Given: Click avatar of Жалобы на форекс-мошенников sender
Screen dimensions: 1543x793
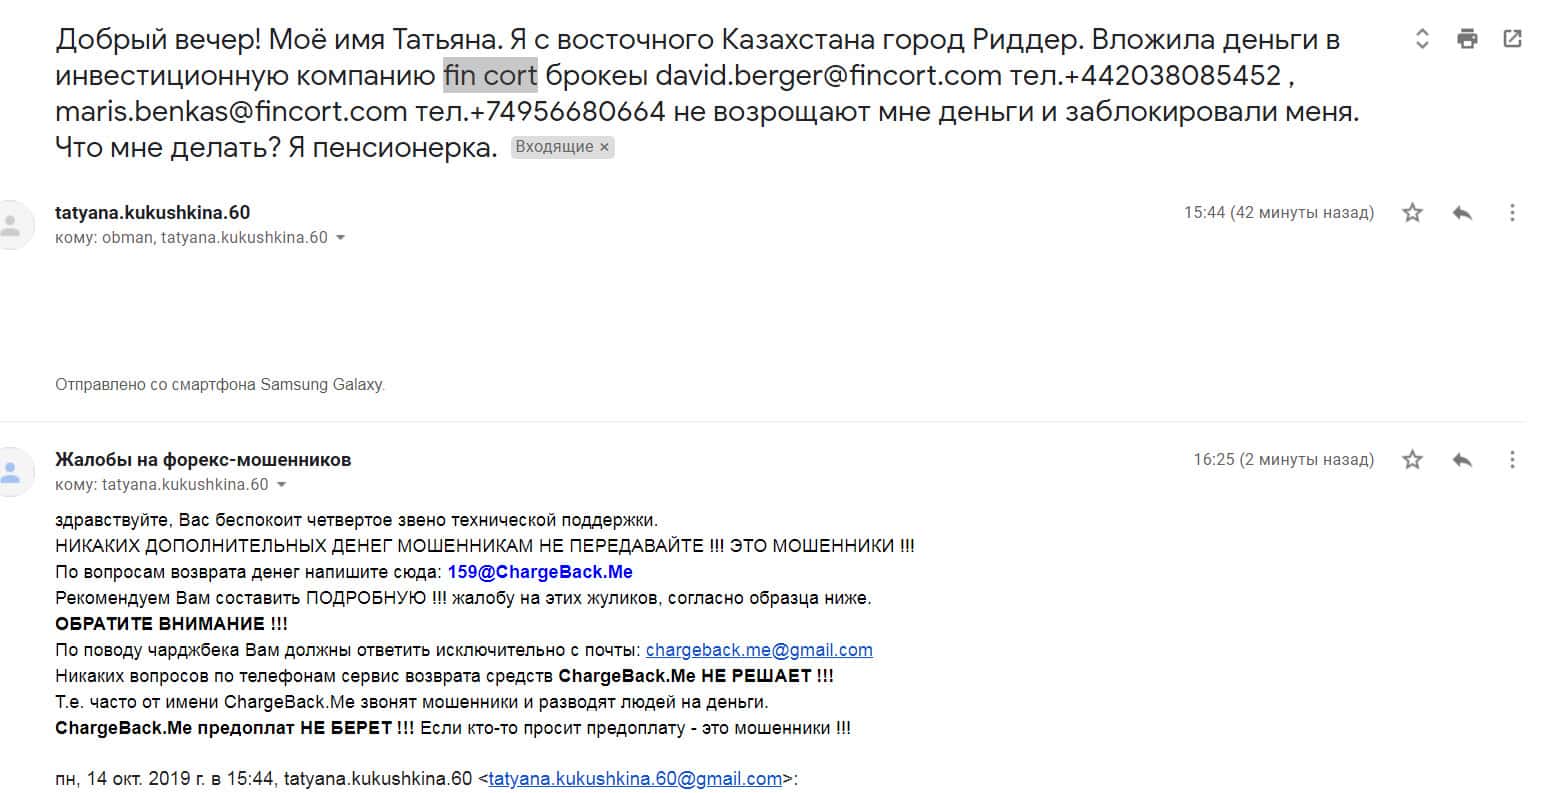Looking at the screenshot, I should click(12, 472).
